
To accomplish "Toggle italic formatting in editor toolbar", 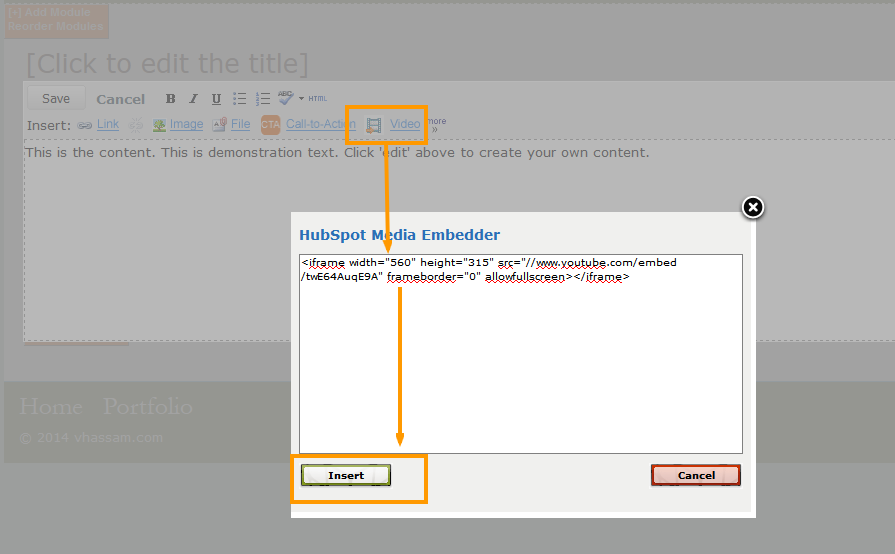I will point(193,99).
